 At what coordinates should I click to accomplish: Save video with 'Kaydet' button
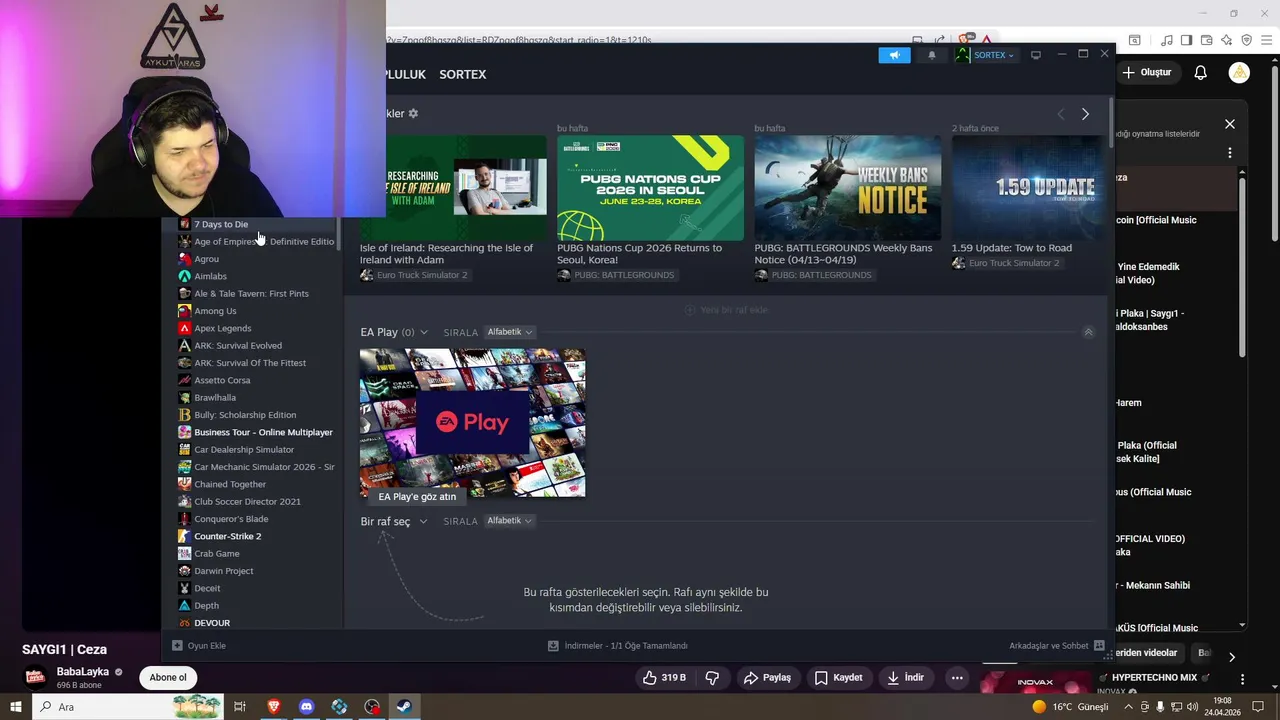838,678
